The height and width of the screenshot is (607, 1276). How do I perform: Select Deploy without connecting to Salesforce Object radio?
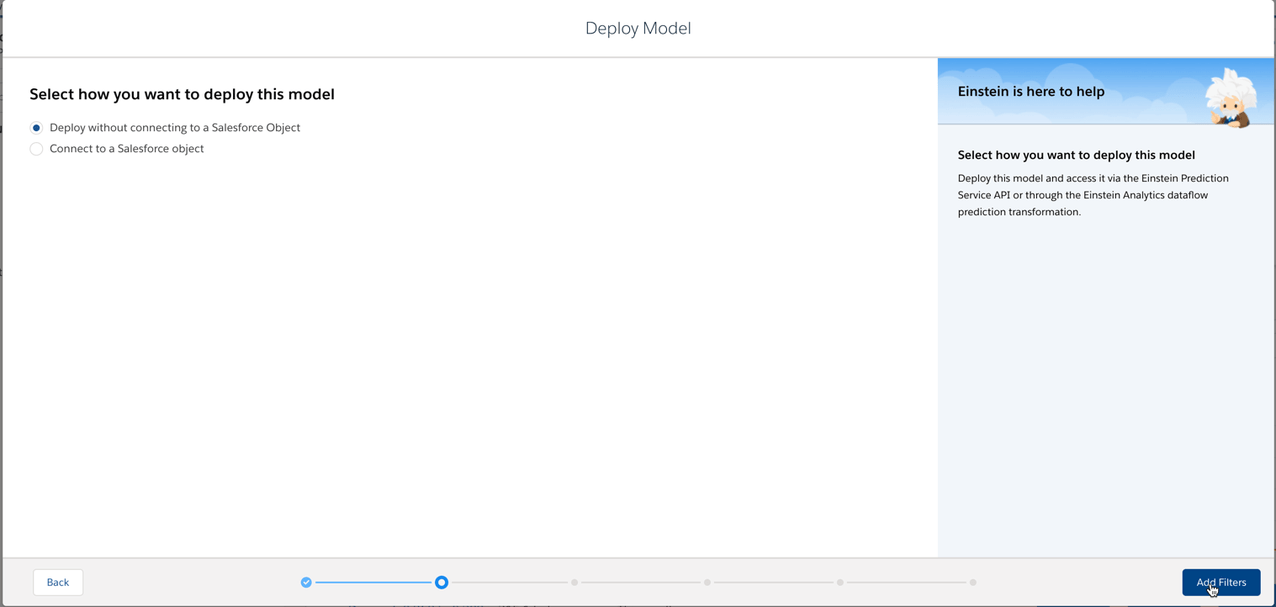pyautogui.click(x=37, y=128)
